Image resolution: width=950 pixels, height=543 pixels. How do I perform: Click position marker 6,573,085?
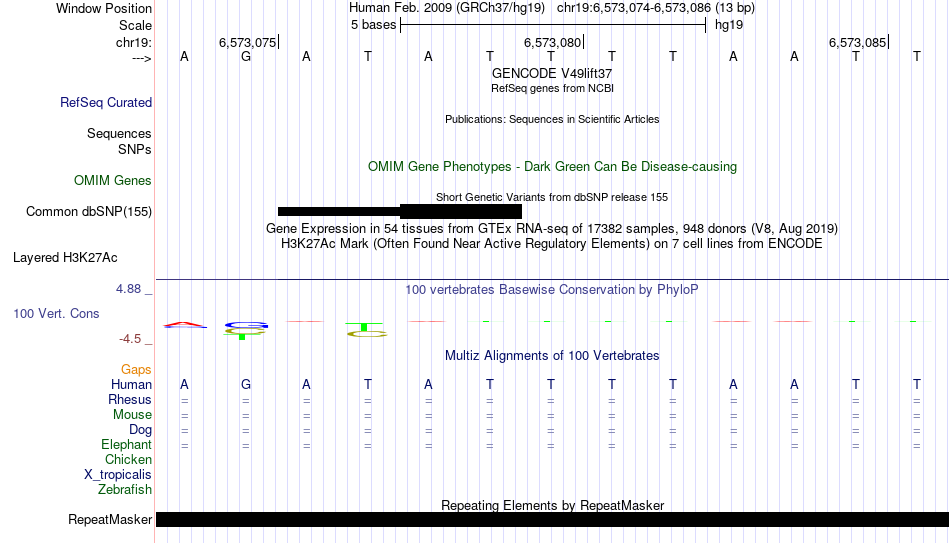click(x=857, y=42)
